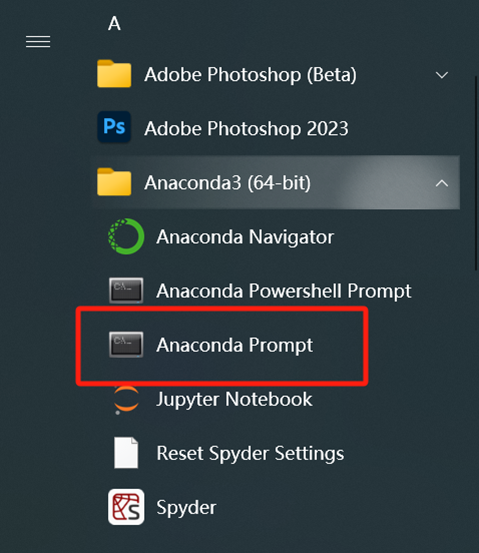This screenshot has height=553, width=479.
Task: Jump to the letter A section header
Action: 114,24
